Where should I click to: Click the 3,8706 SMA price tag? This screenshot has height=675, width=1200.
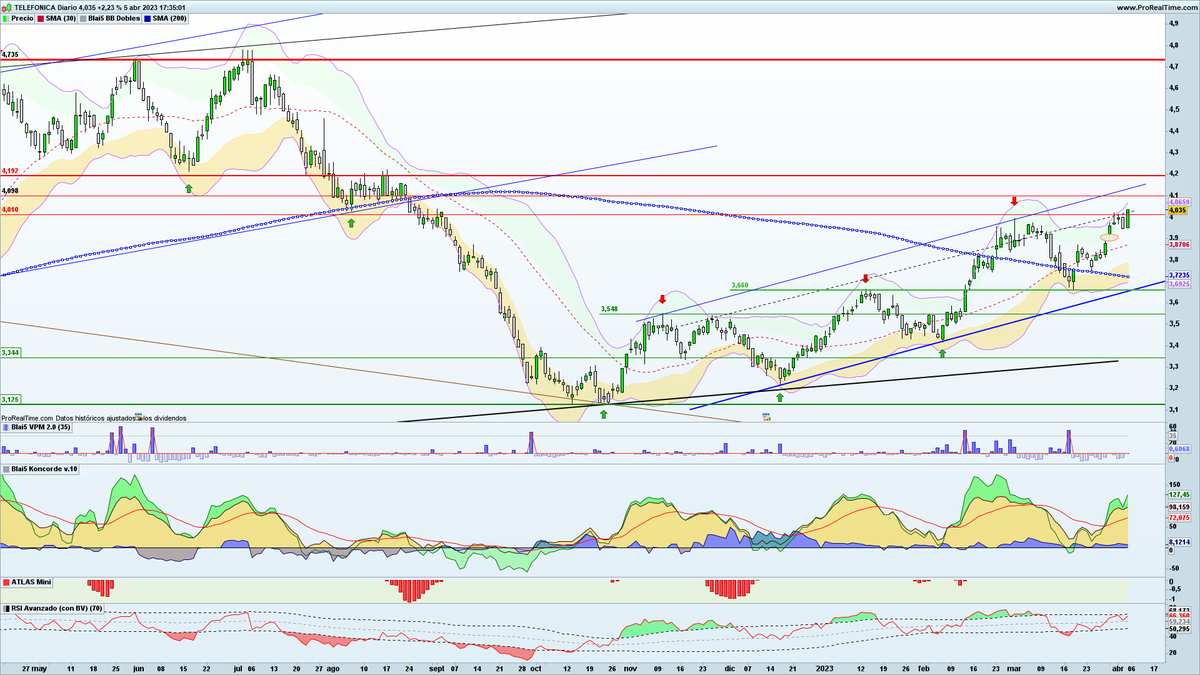coord(1179,244)
